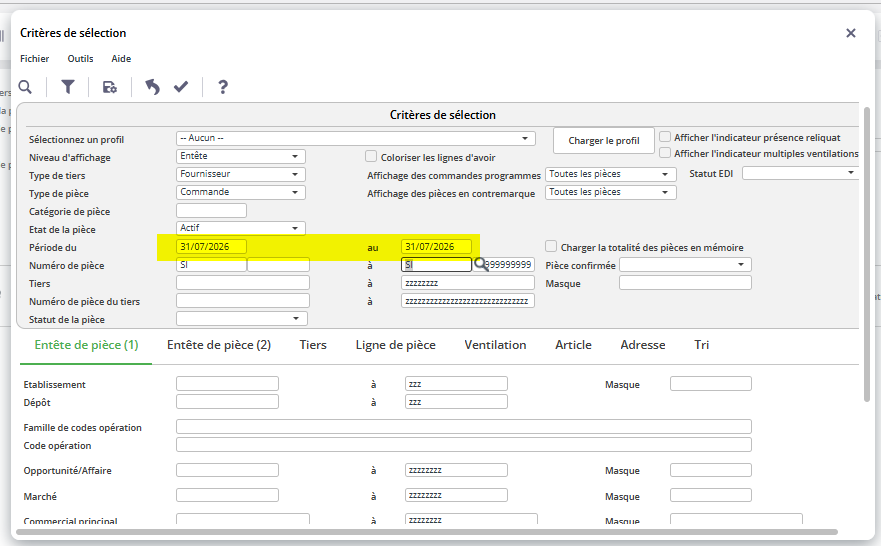
Task: Click the question mark help icon
Action: point(223,87)
